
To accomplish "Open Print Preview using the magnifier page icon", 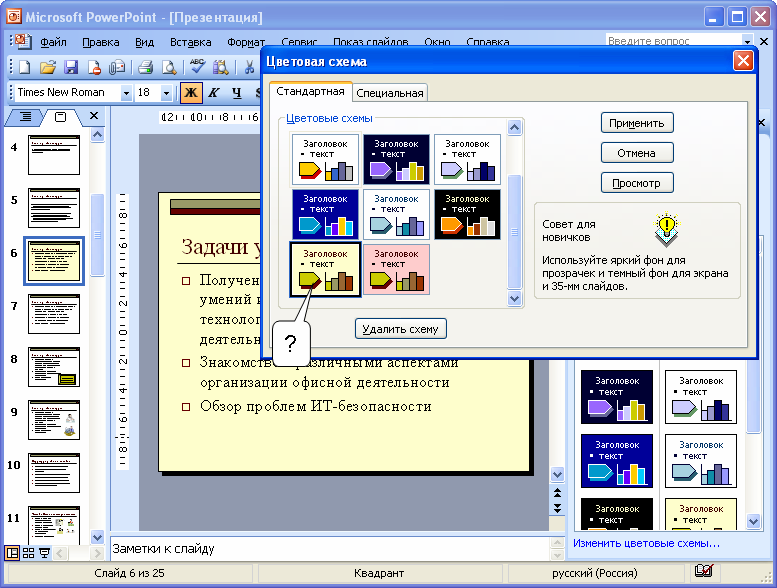I will pyautogui.click(x=169, y=67).
